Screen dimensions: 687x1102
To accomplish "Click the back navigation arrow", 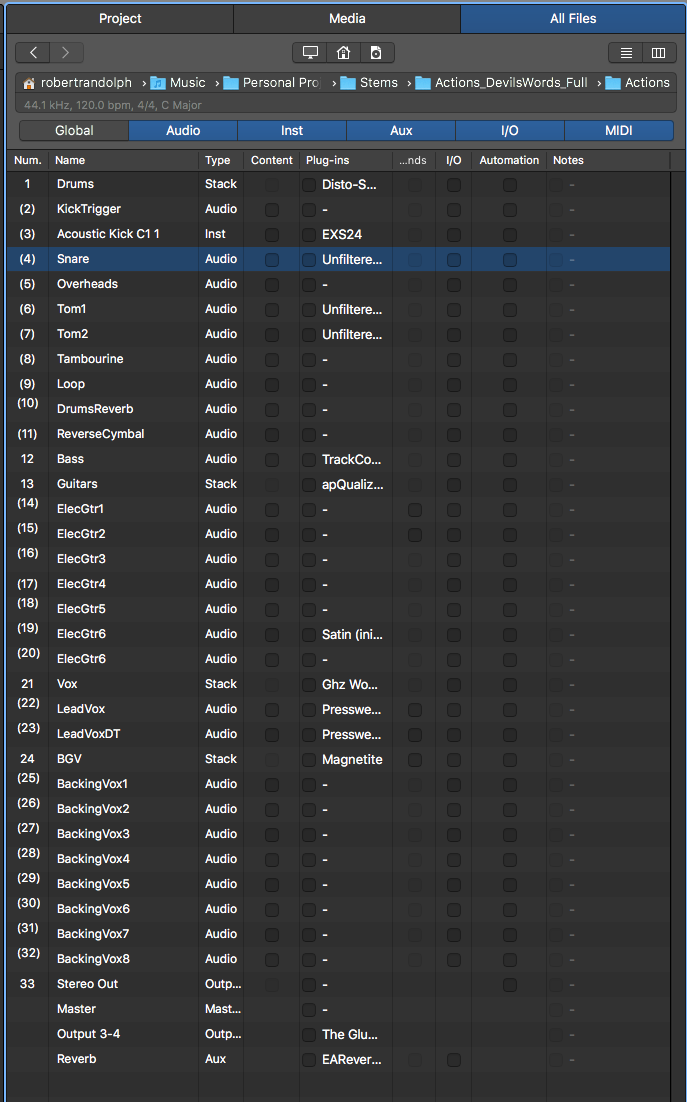I will point(33,53).
